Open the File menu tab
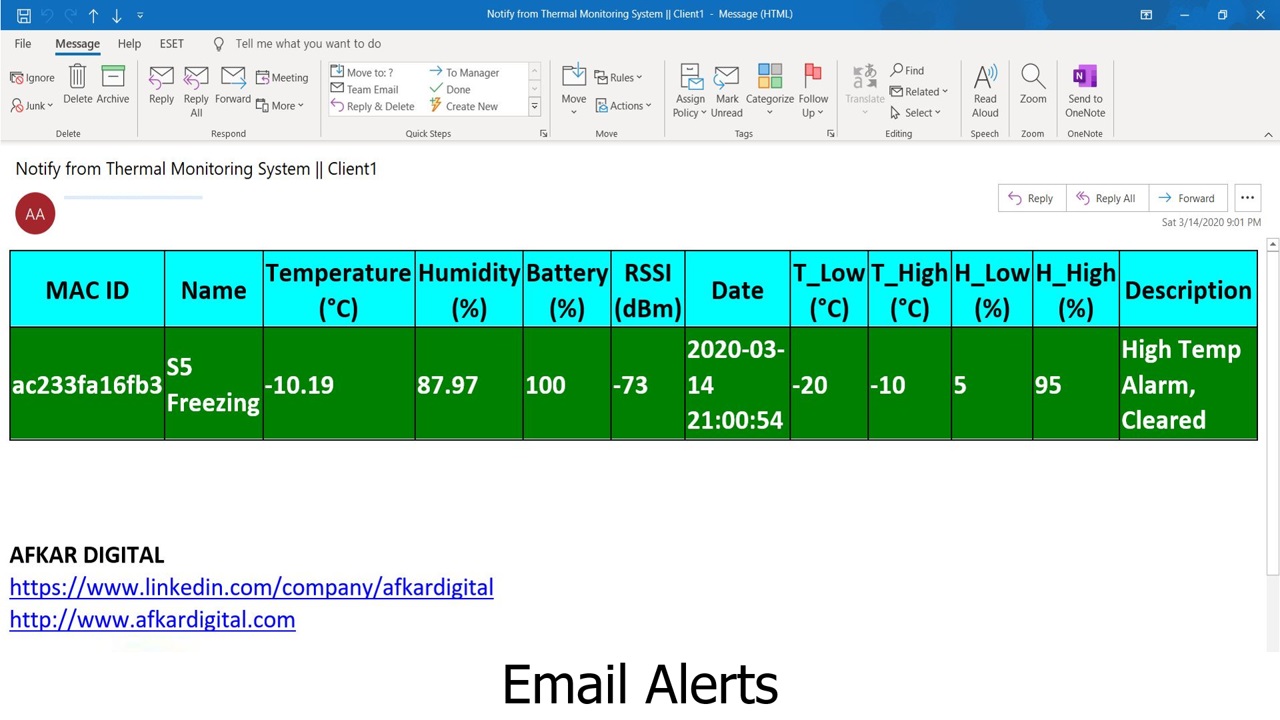 point(22,44)
